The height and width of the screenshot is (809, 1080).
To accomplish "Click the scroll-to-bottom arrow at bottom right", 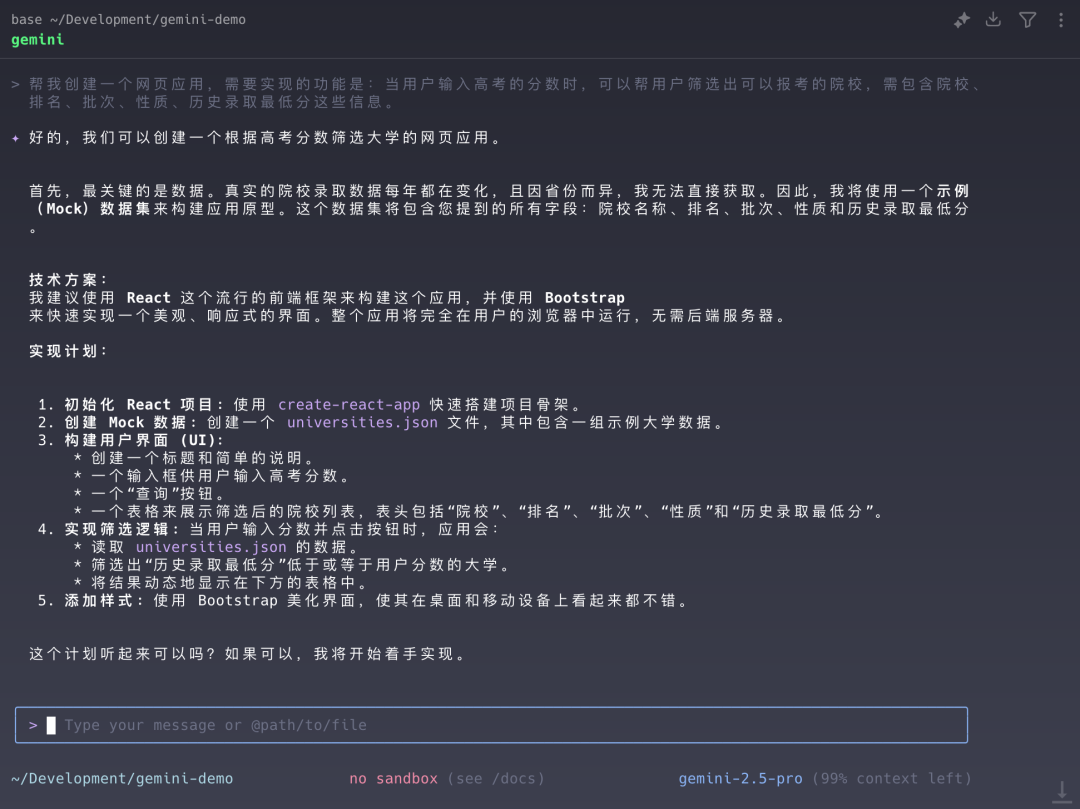I will click(1060, 790).
